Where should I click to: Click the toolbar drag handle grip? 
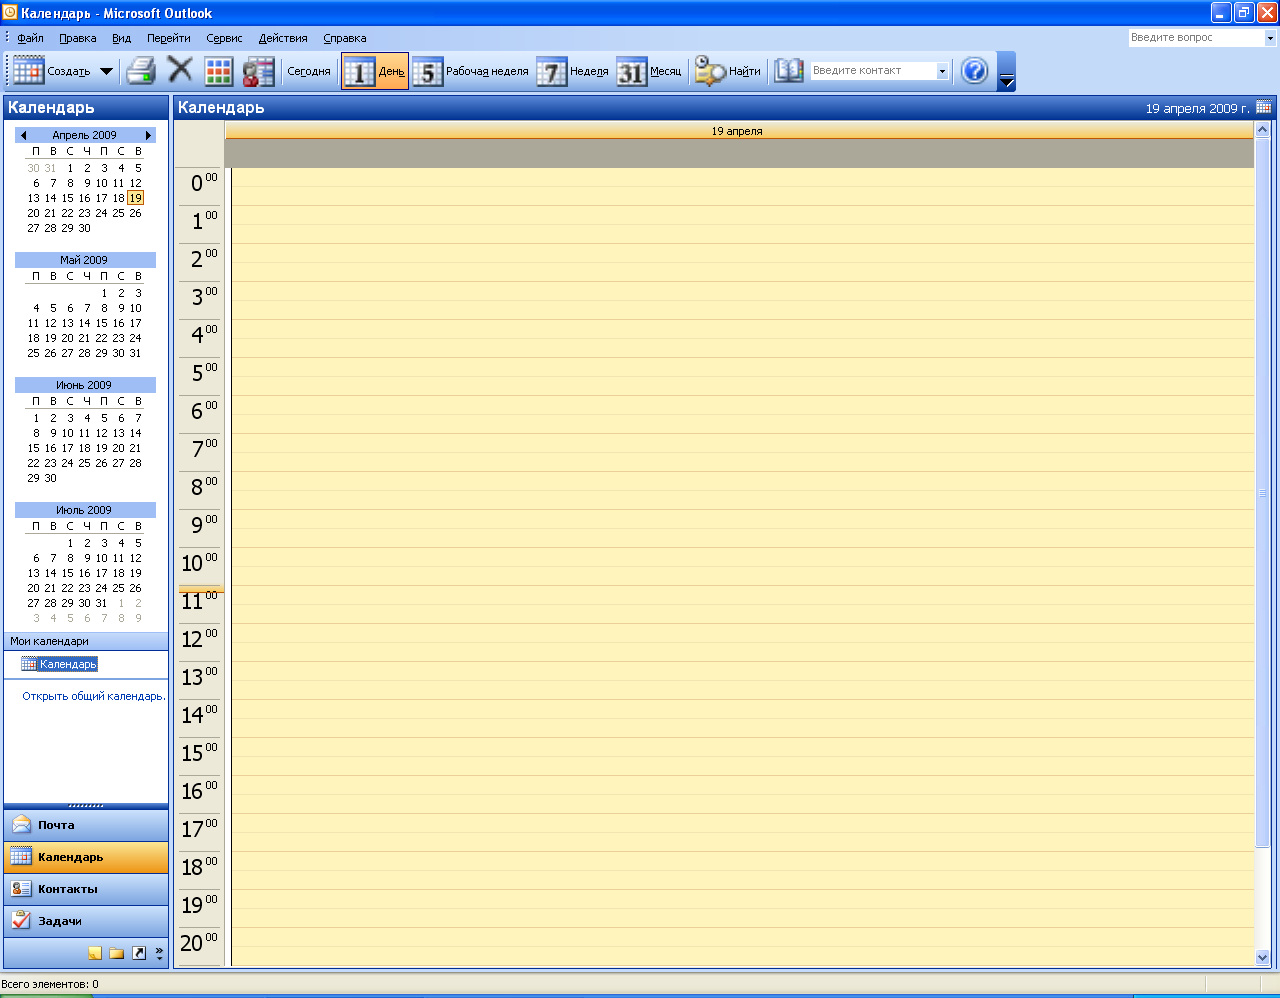(8, 71)
